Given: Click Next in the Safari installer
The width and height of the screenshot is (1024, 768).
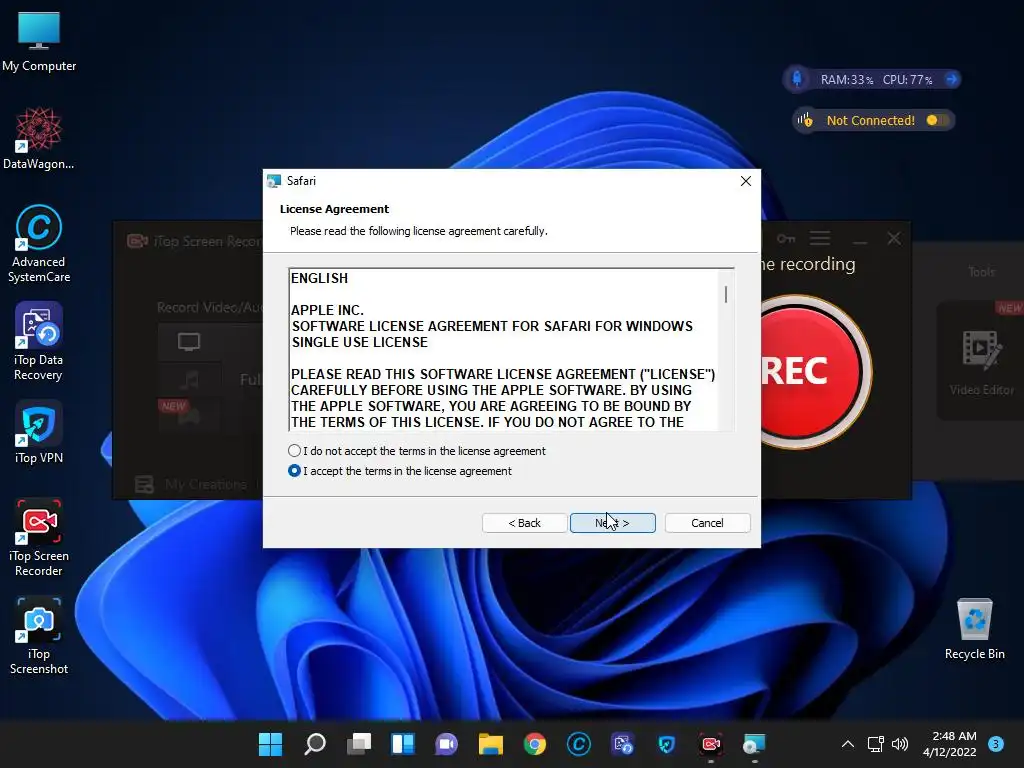Looking at the screenshot, I should click(x=613, y=523).
